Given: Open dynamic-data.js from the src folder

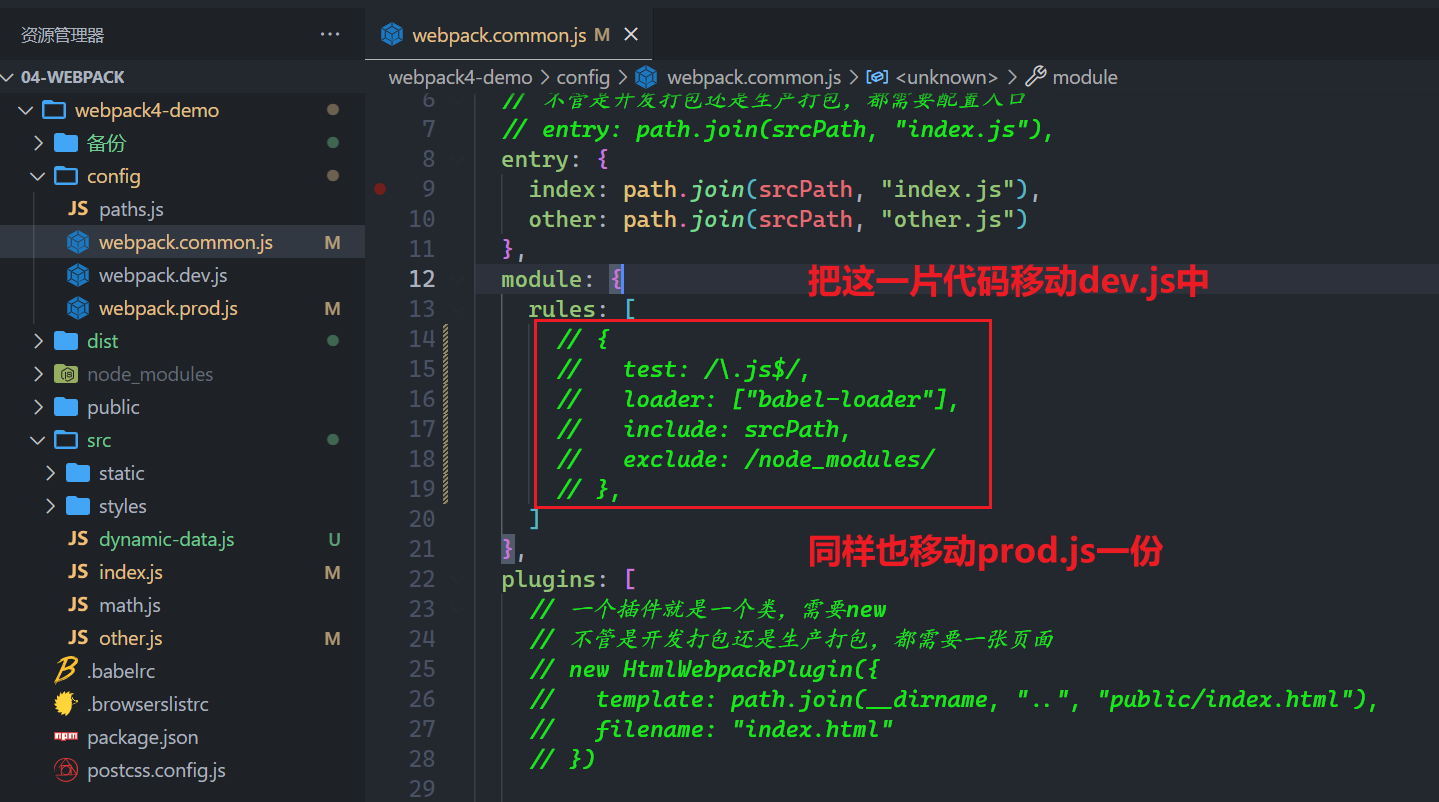Looking at the screenshot, I should coord(166,539).
